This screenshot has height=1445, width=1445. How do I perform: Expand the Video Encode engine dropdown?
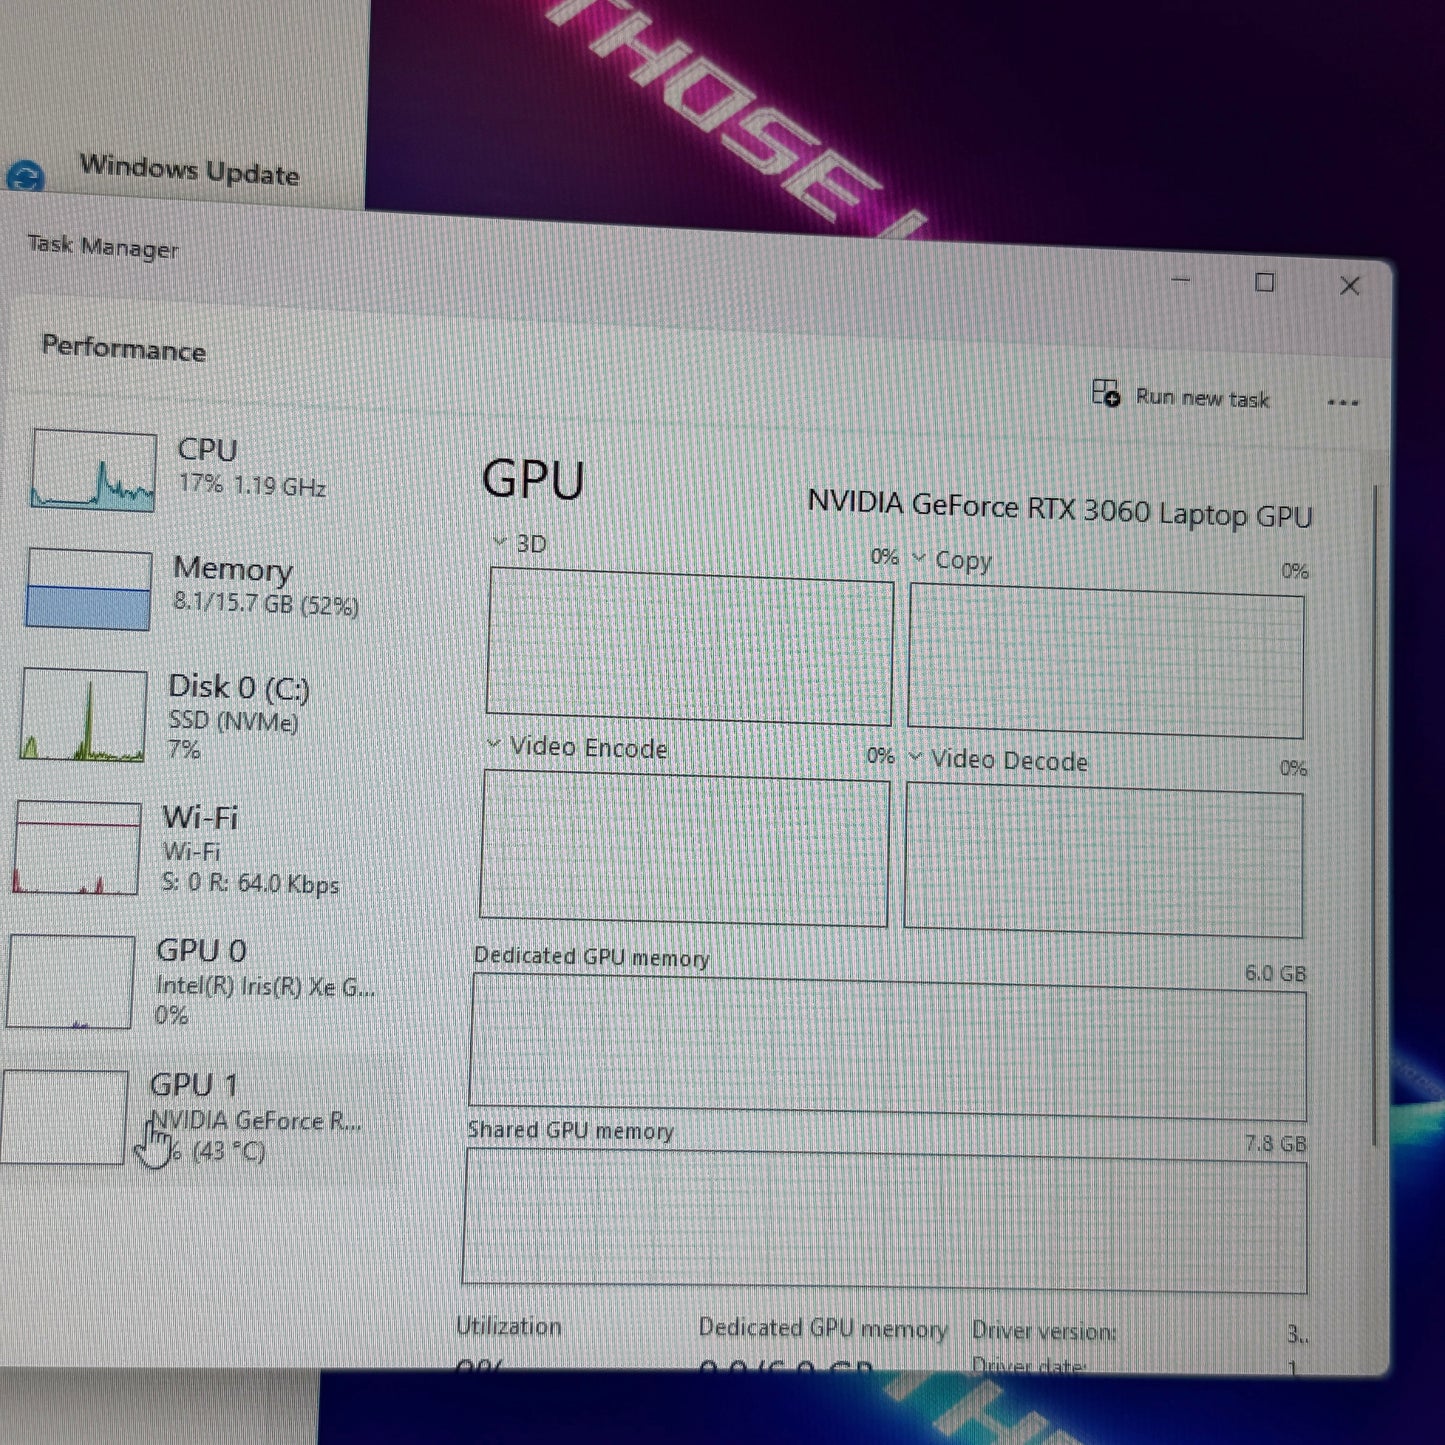(493, 744)
